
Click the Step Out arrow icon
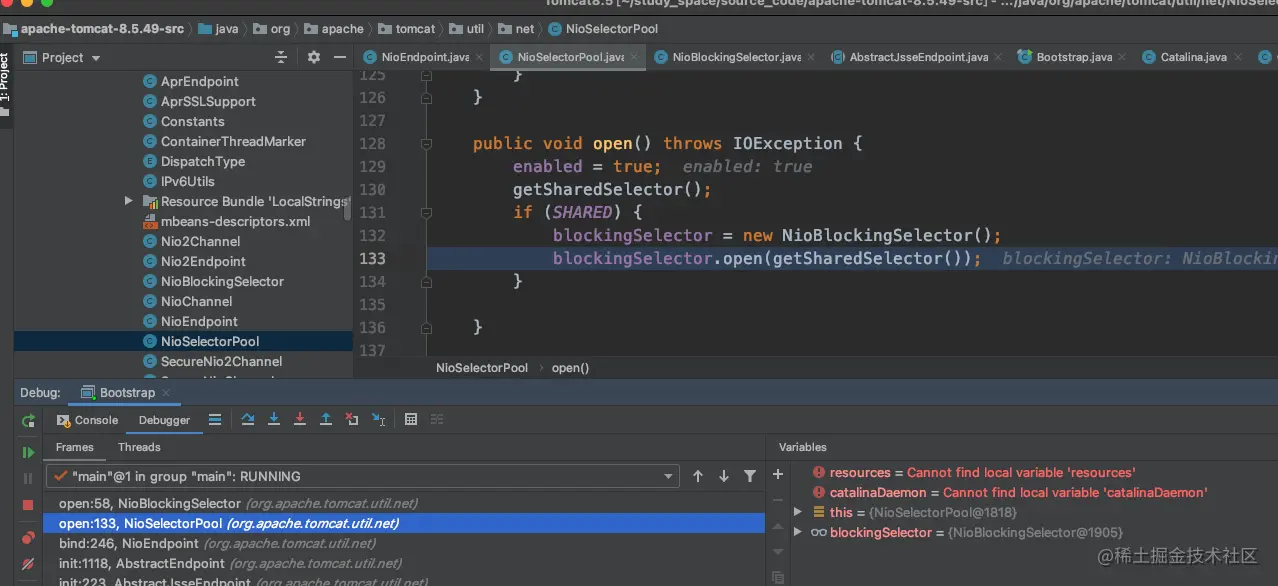(326, 420)
